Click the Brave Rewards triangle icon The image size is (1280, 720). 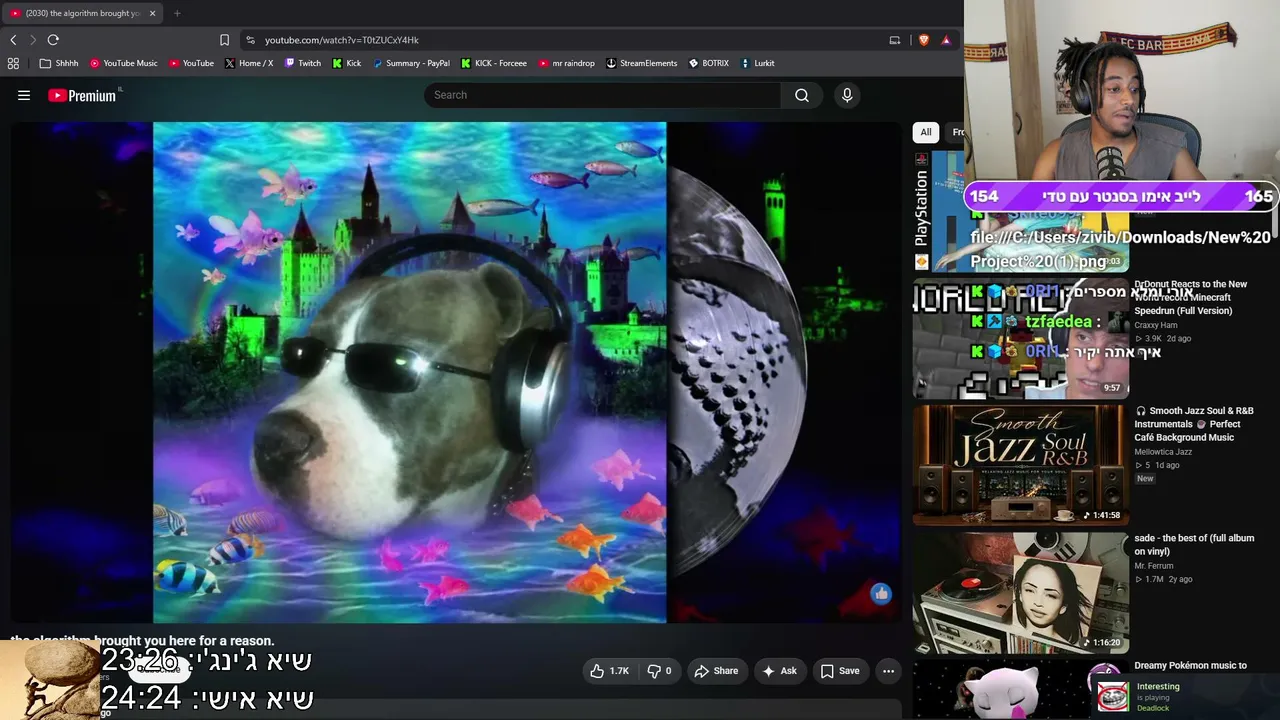point(946,40)
